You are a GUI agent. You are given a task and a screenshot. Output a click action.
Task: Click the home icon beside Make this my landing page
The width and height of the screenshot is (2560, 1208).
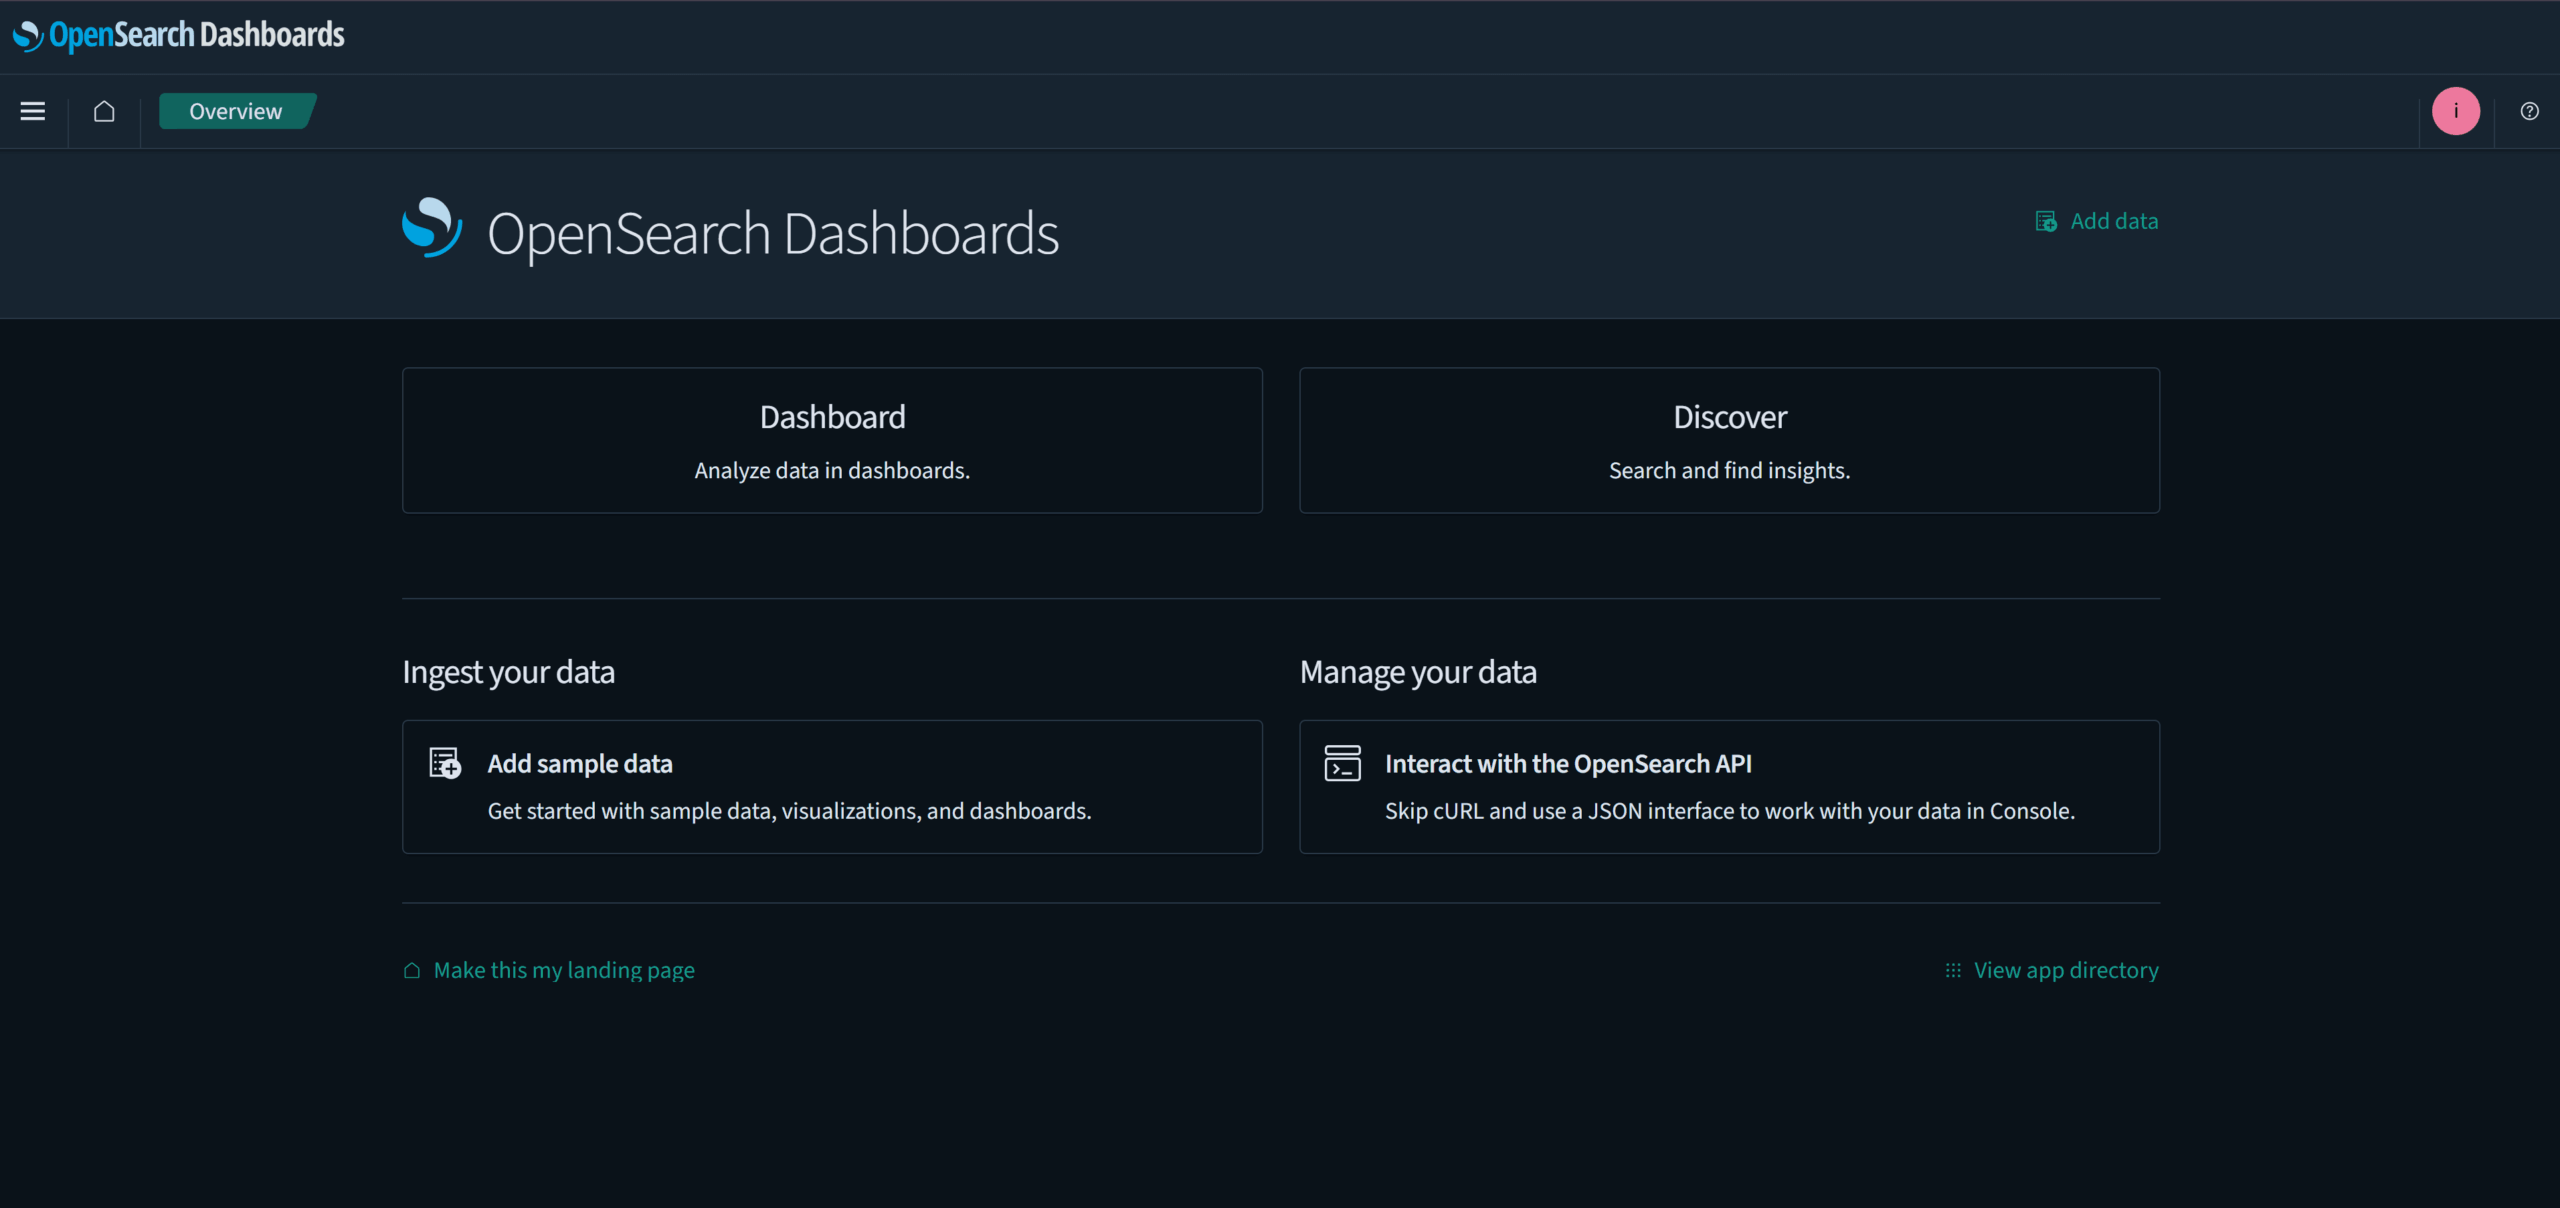coord(410,970)
